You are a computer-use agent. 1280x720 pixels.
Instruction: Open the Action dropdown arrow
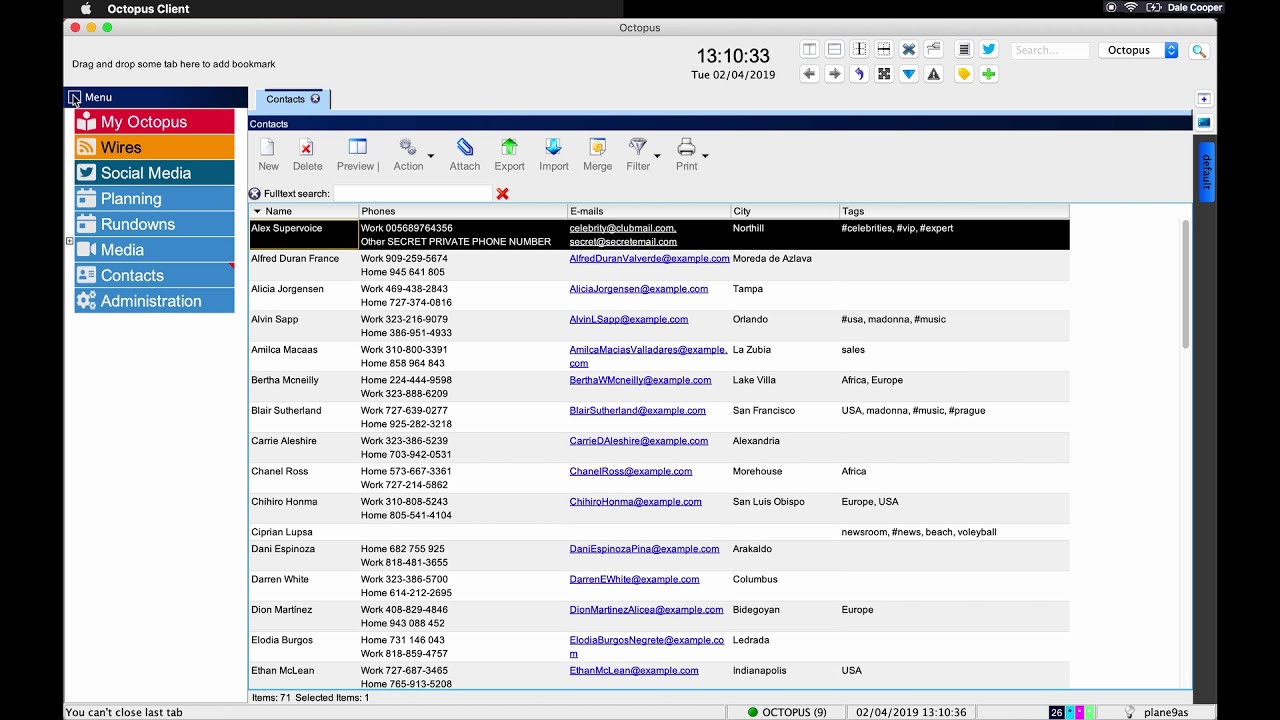431,156
